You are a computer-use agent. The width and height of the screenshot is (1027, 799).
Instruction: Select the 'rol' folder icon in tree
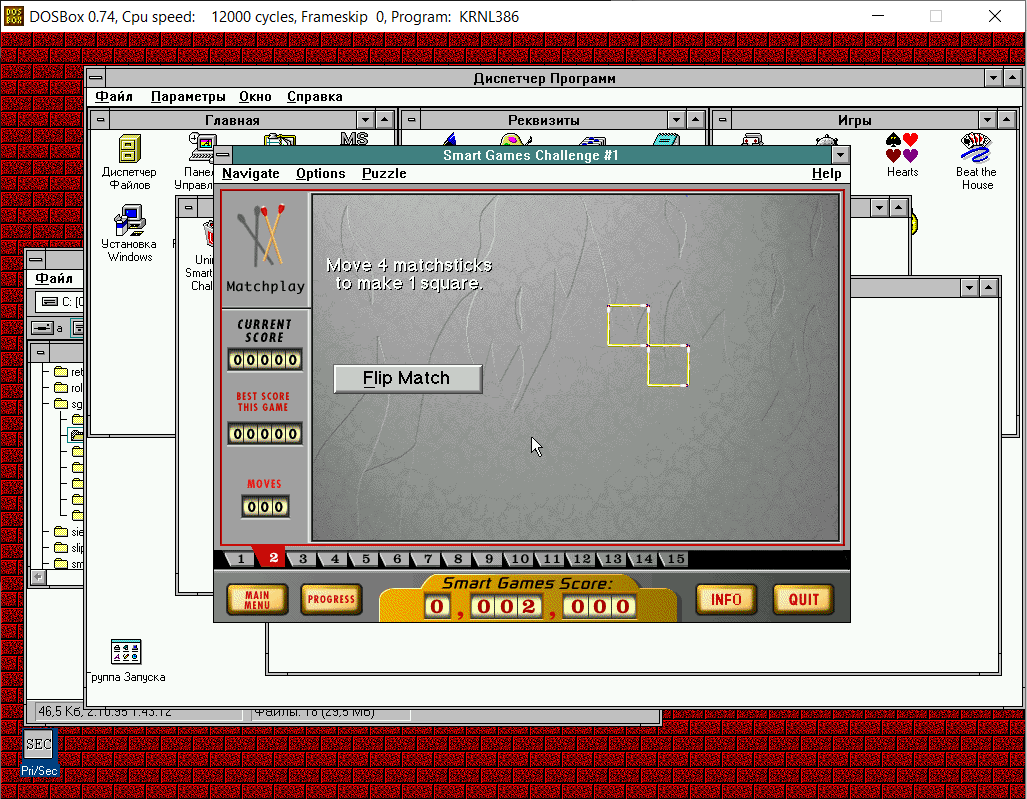click(62, 388)
